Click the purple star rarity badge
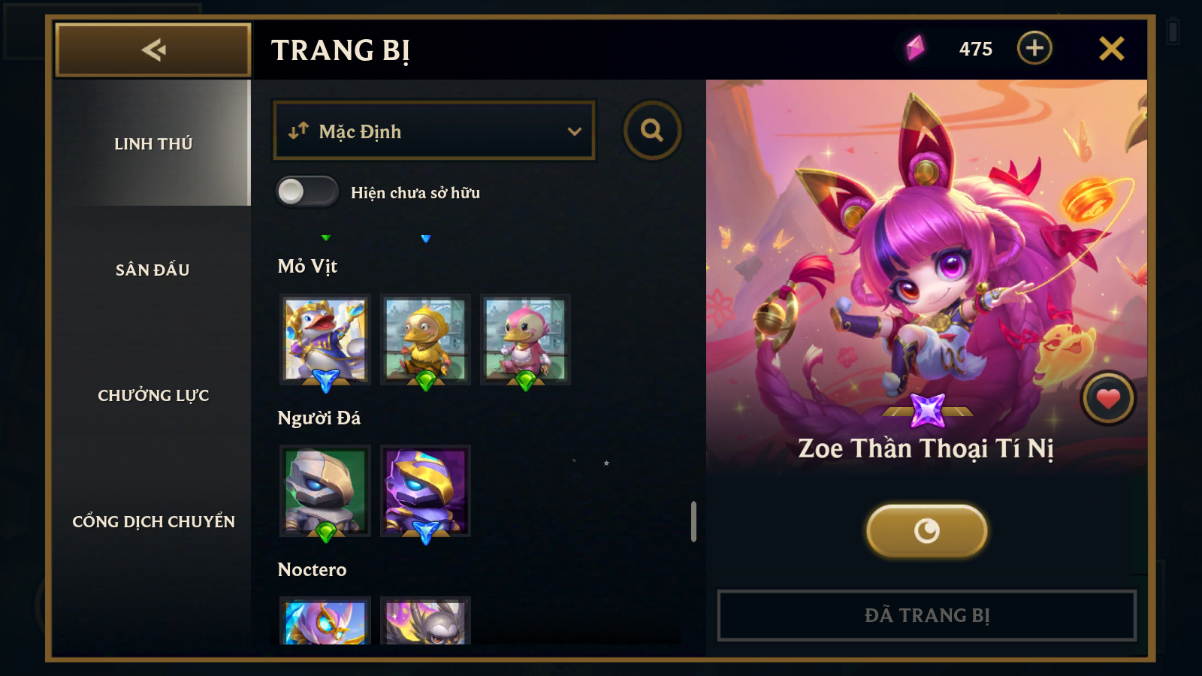The image size is (1202, 676). (x=927, y=410)
